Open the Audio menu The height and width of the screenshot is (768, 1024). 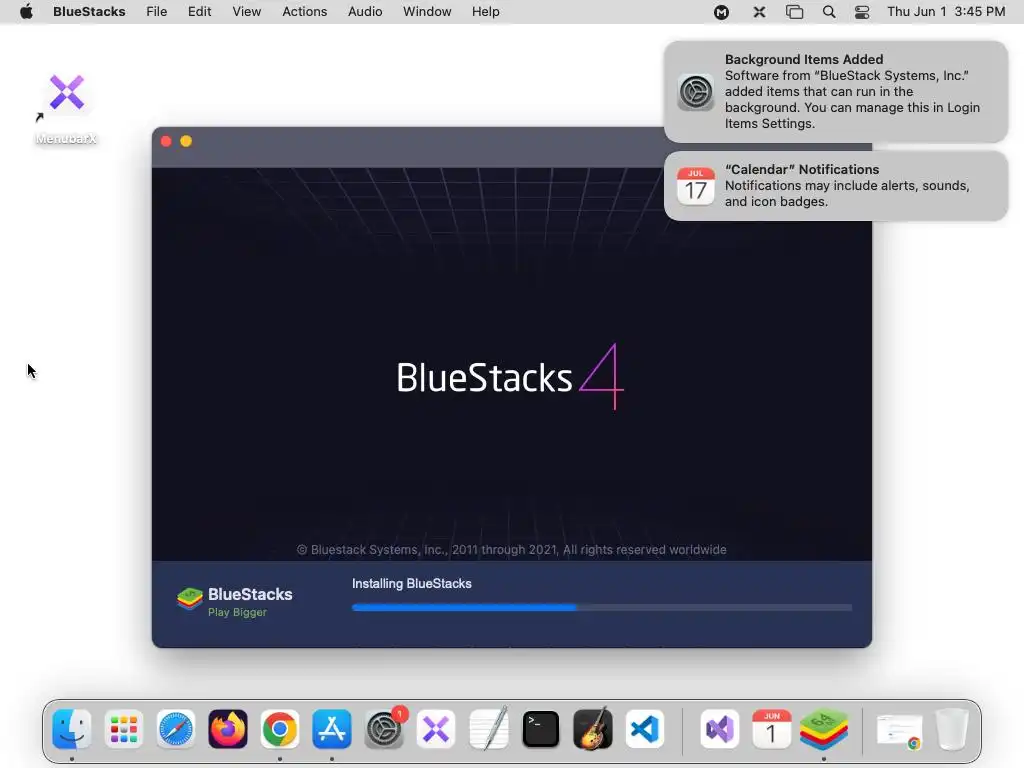(x=364, y=12)
